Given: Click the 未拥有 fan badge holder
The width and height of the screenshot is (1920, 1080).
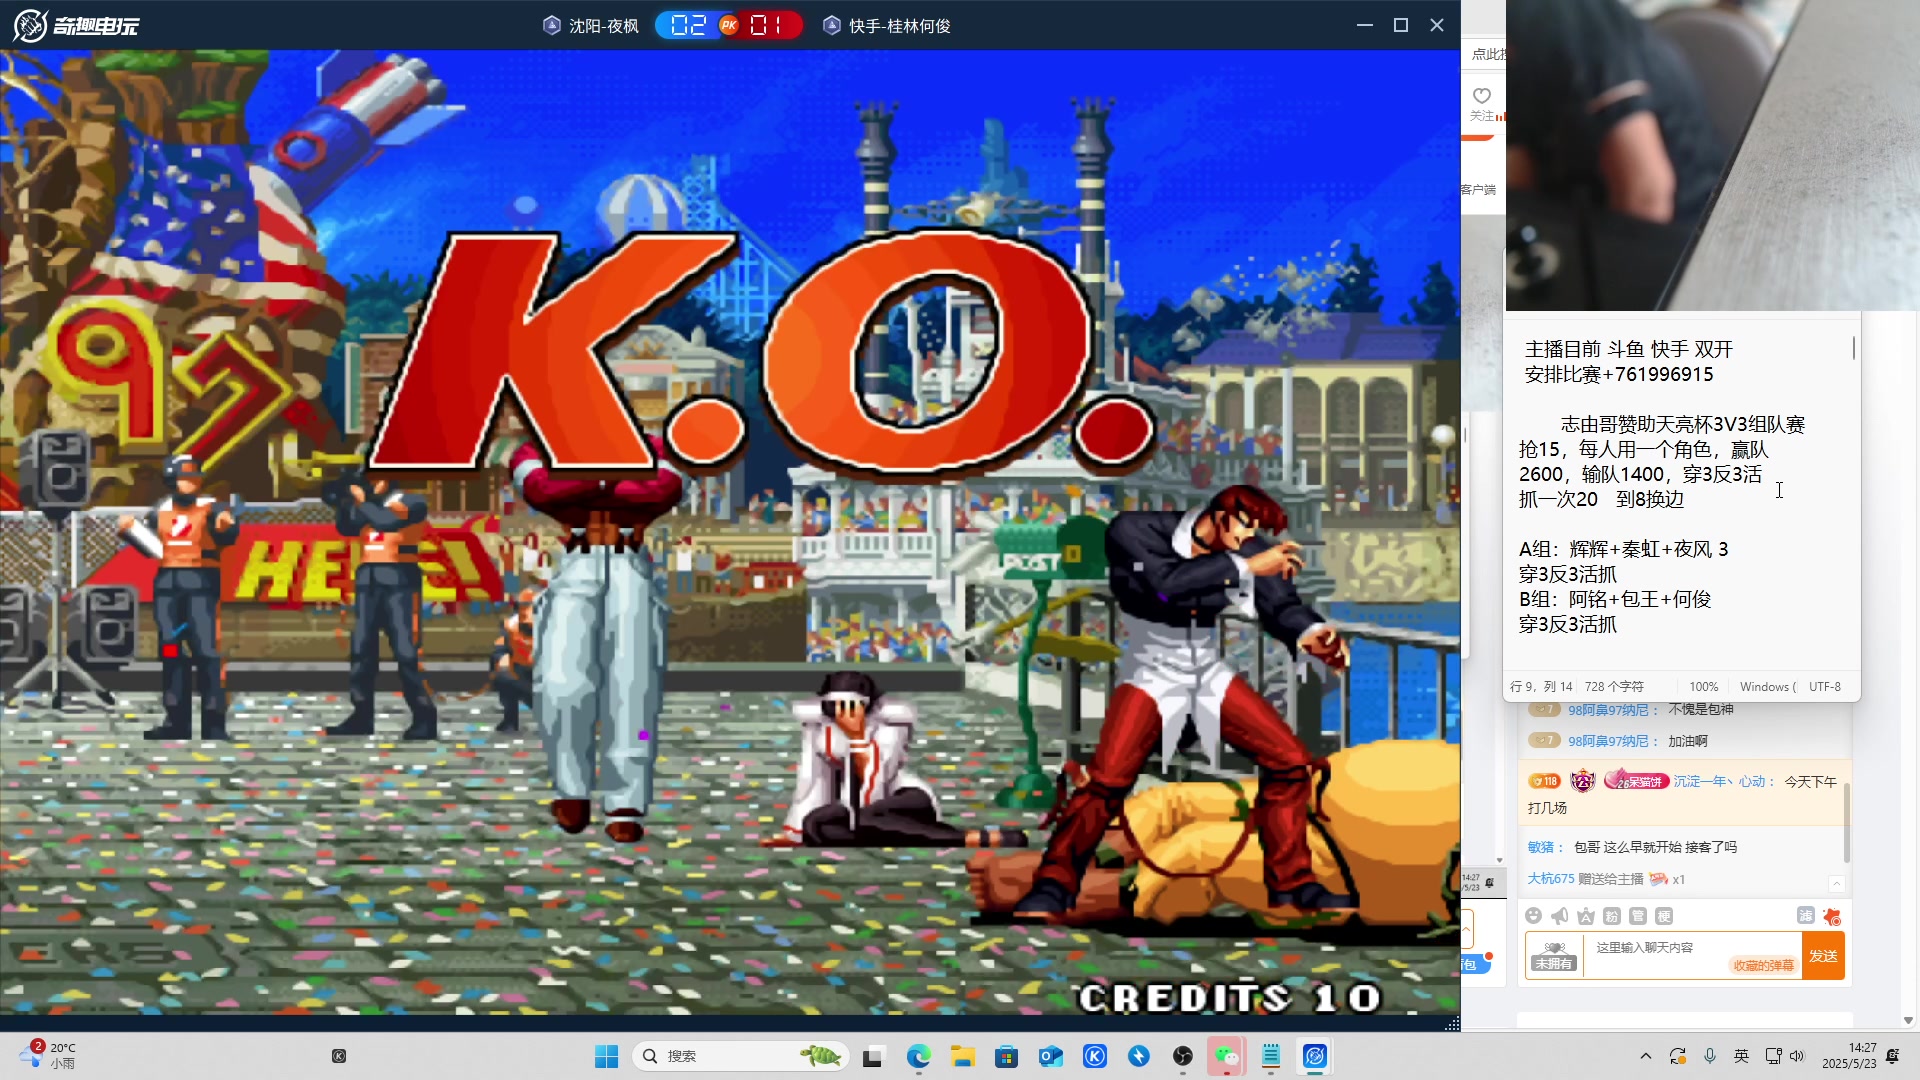Looking at the screenshot, I should tap(1554, 956).
